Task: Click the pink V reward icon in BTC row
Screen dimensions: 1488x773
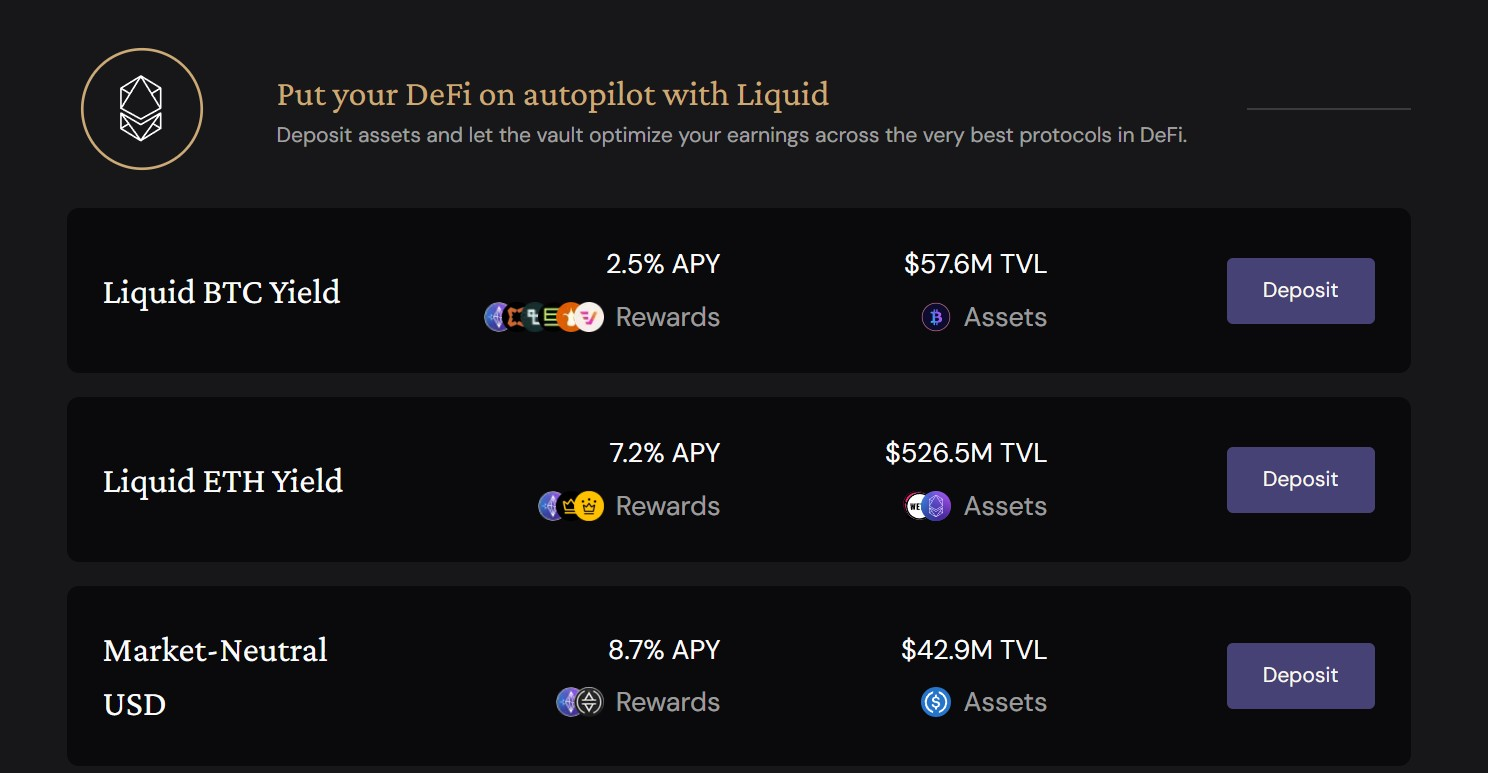Action: click(x=590, y=317)
